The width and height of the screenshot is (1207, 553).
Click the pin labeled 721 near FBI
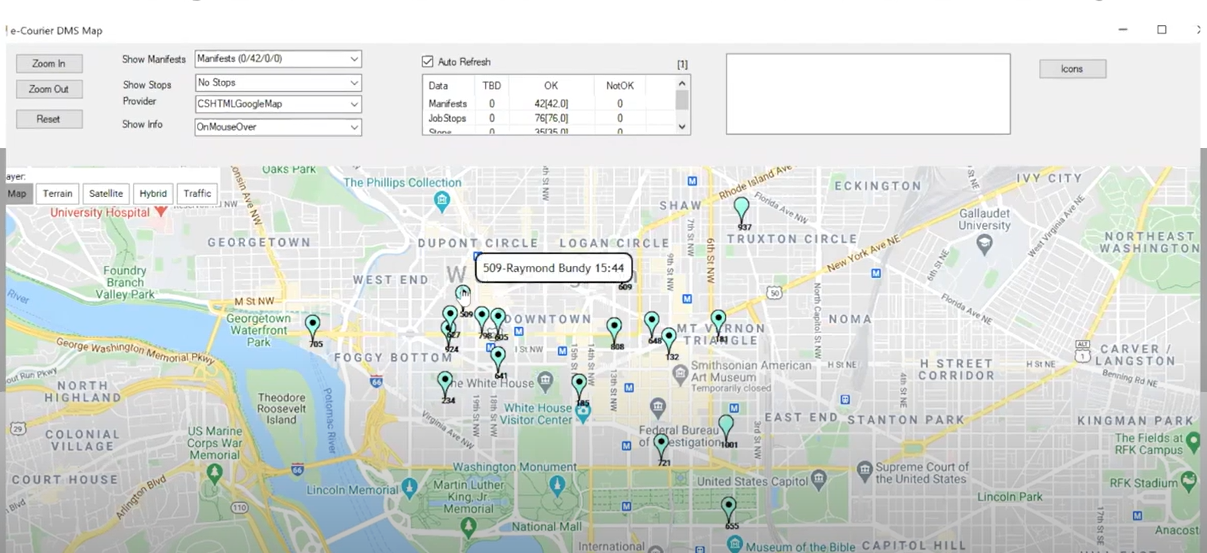[x=661, y=446]
